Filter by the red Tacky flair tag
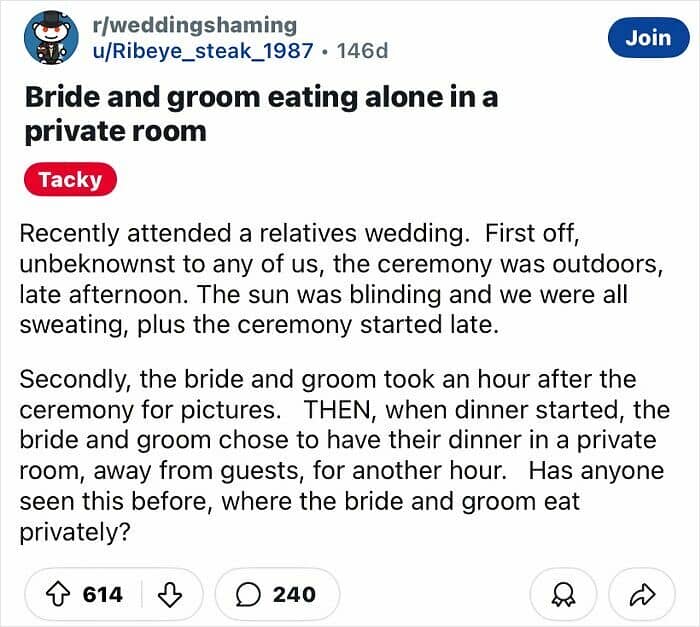Image resolution: width=700 pixels, height=627 pixels. click(x=70, y=180)
